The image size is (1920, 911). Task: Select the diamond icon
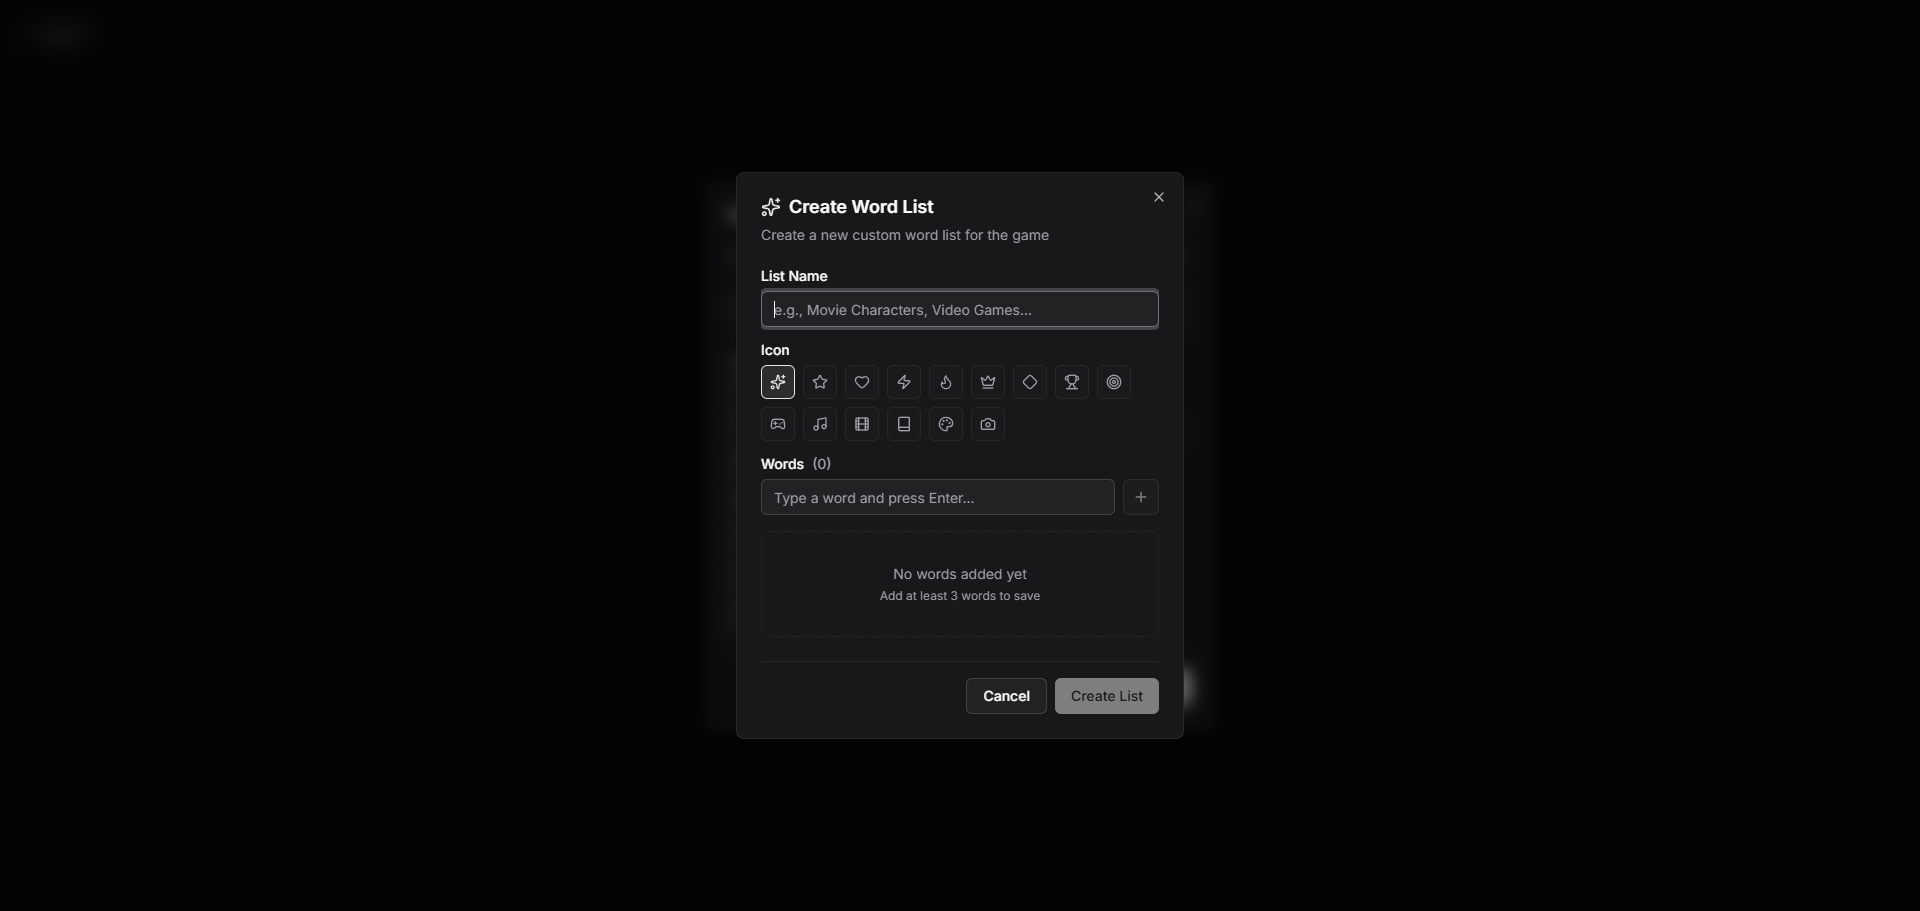1030,382
